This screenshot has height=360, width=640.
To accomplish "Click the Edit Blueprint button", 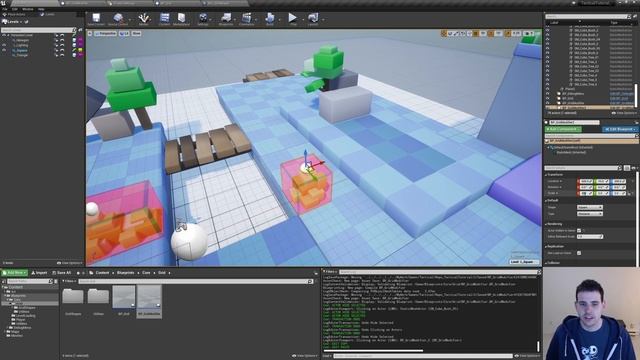I will [x=620, y=129].
